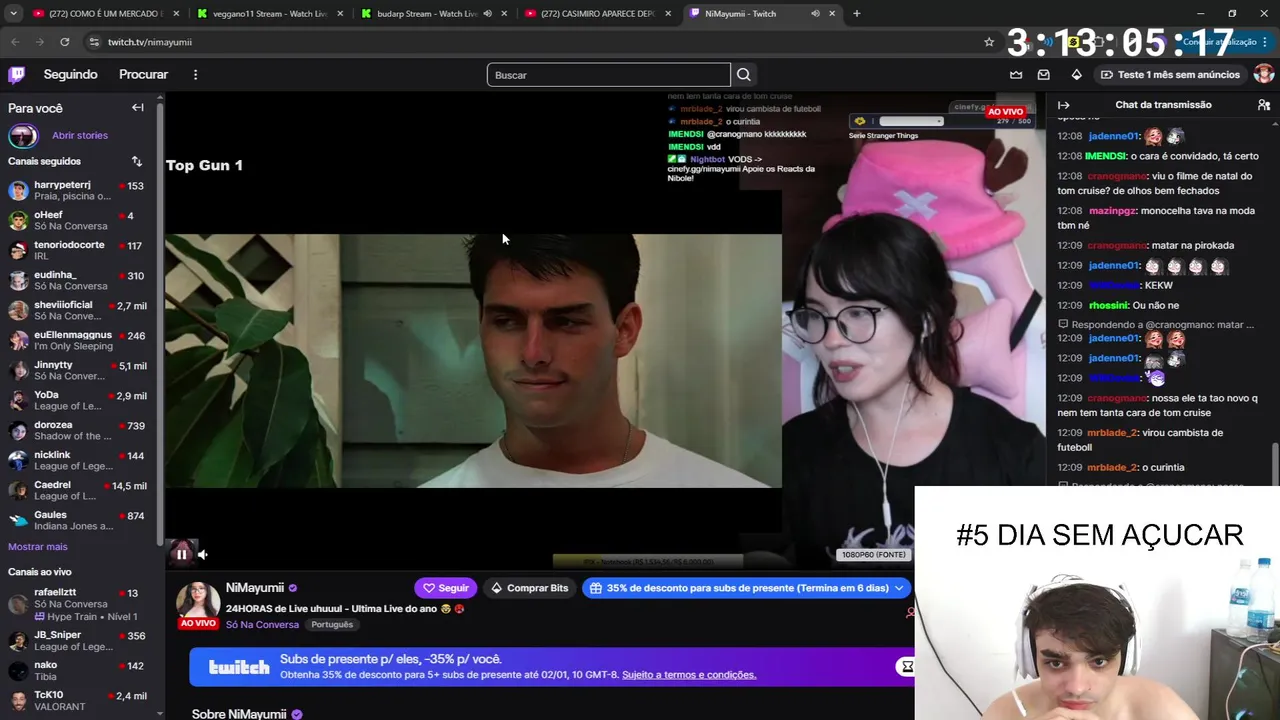
Task: Pause the stream video
Action: coord(182,554)
